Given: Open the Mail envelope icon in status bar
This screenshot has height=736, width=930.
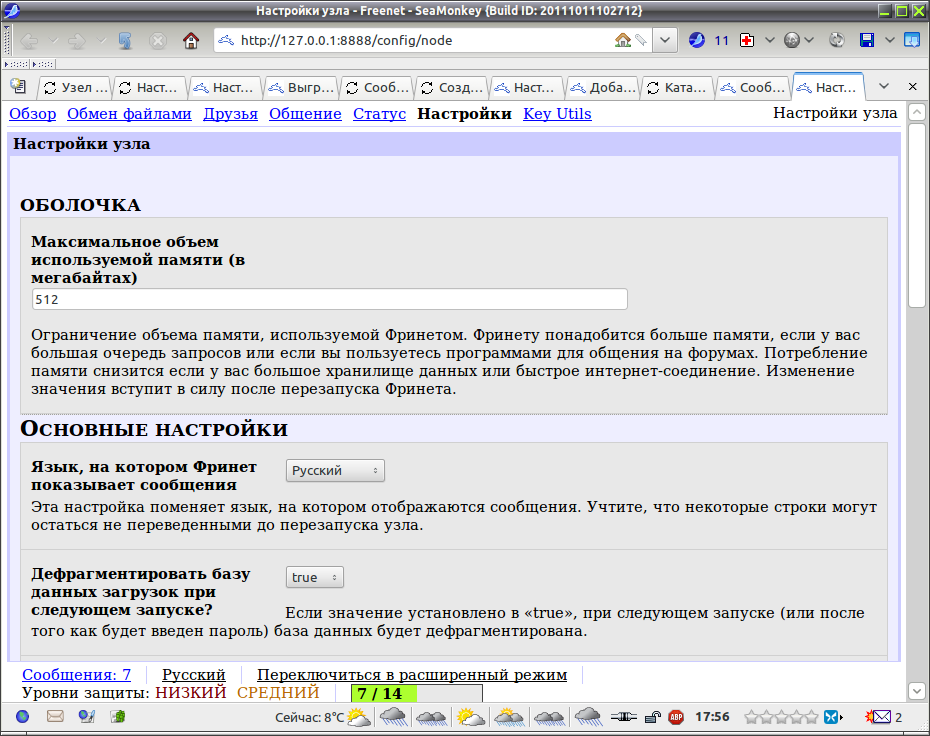Looking at the screenshot, I should (55, 717).
